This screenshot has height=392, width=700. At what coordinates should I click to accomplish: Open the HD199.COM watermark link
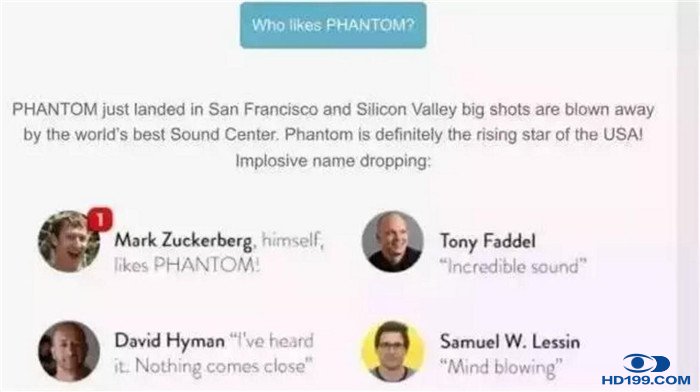click(646, 380)
